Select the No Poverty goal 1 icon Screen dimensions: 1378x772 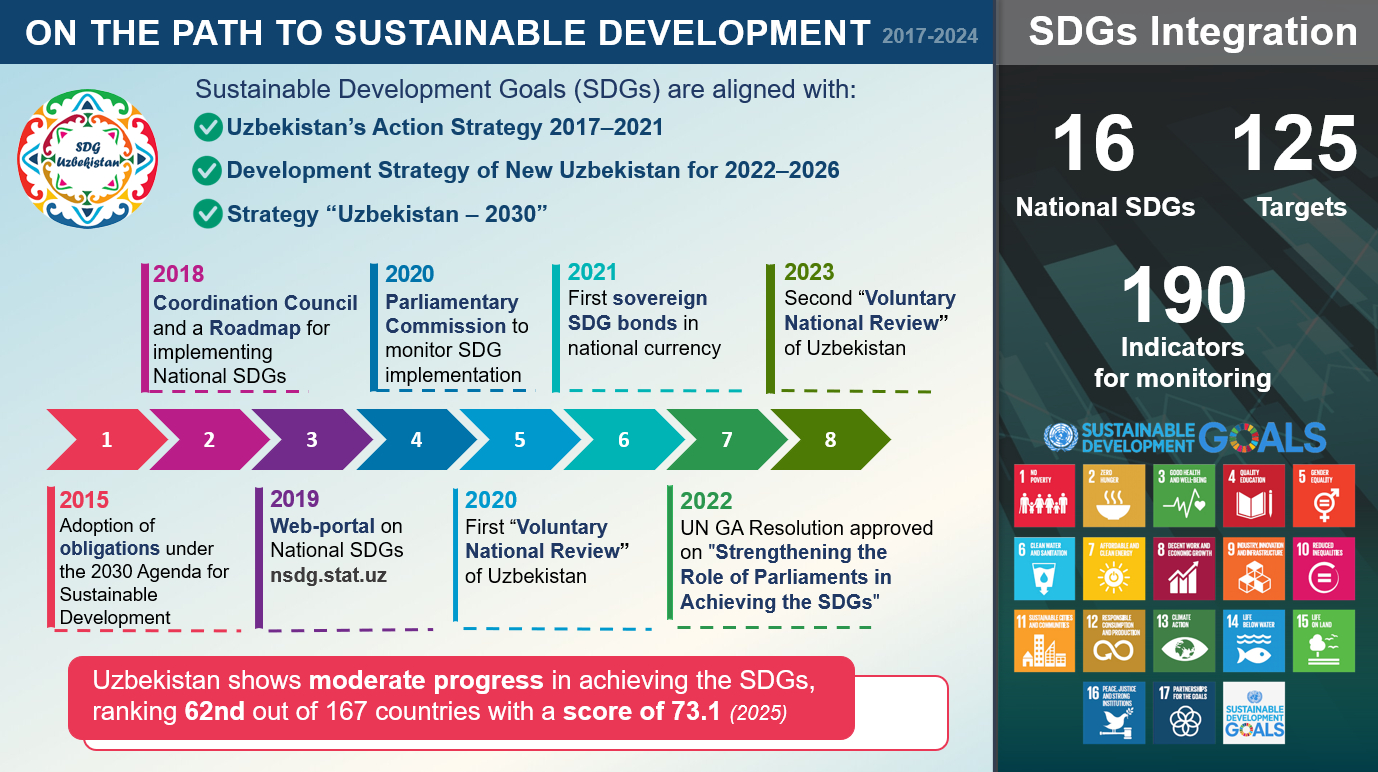tap(1044, 496)
